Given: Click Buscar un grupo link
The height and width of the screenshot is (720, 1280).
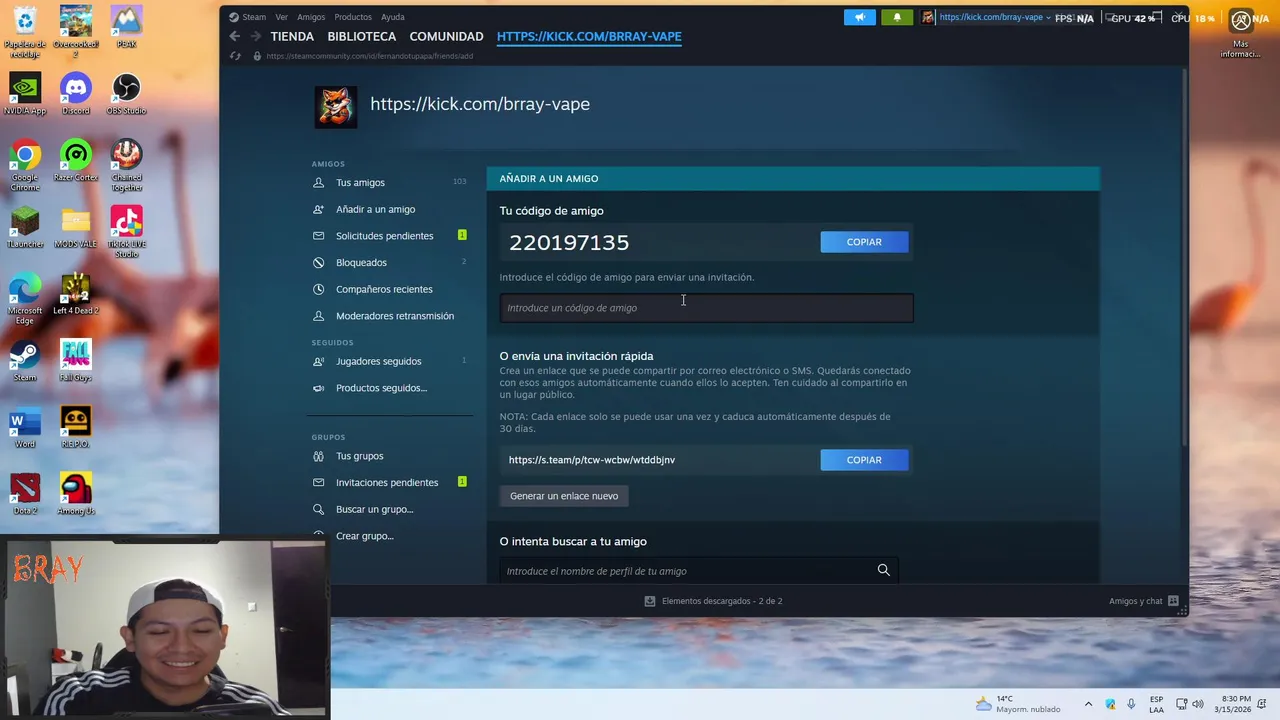Looking at the screenshot, I should click(x=374, y=509).
